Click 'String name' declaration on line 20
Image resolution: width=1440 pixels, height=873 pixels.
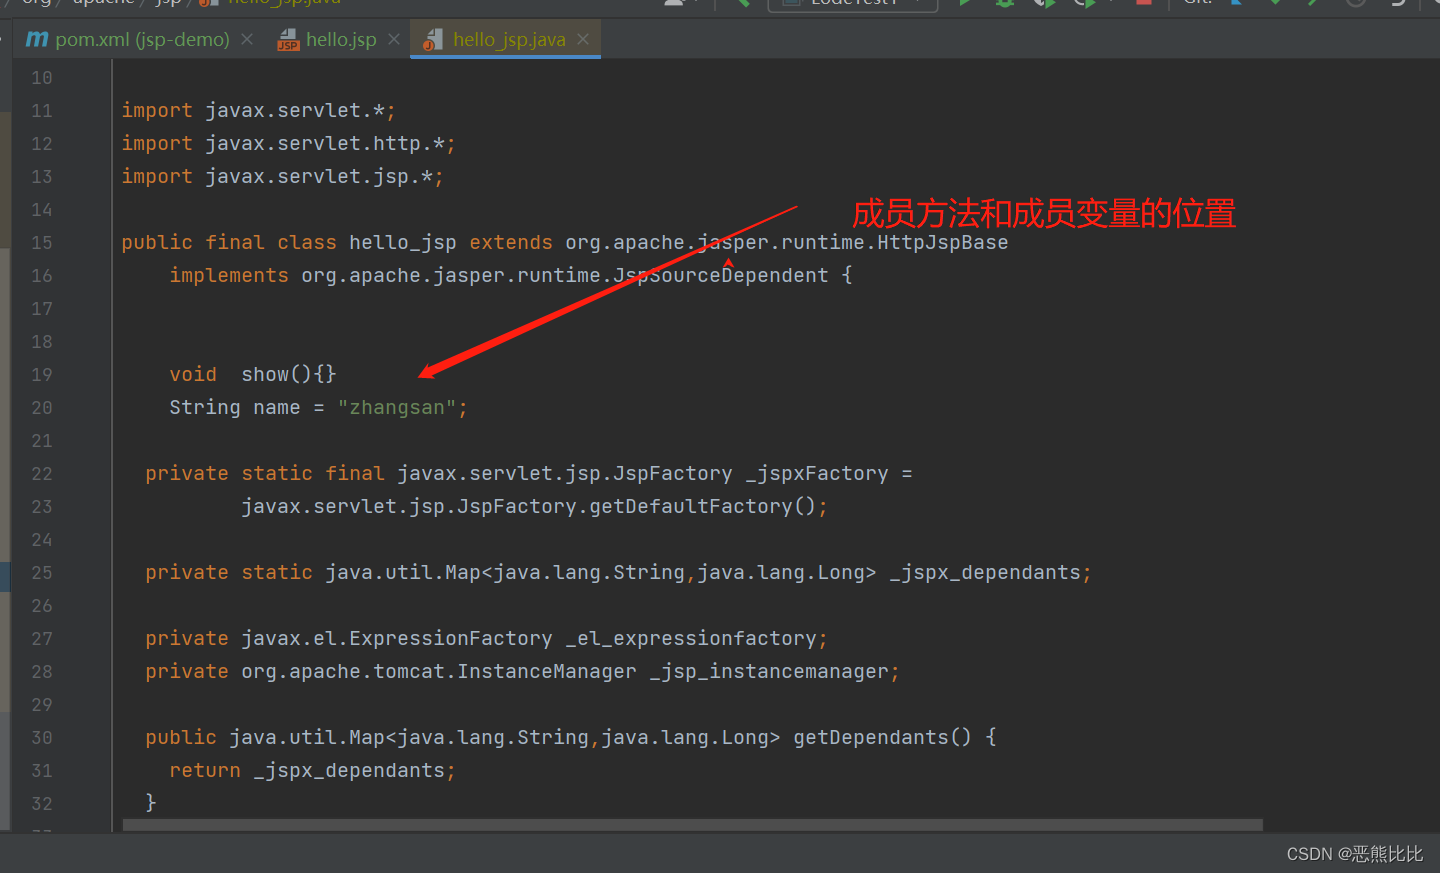click(x=235, y=408)
